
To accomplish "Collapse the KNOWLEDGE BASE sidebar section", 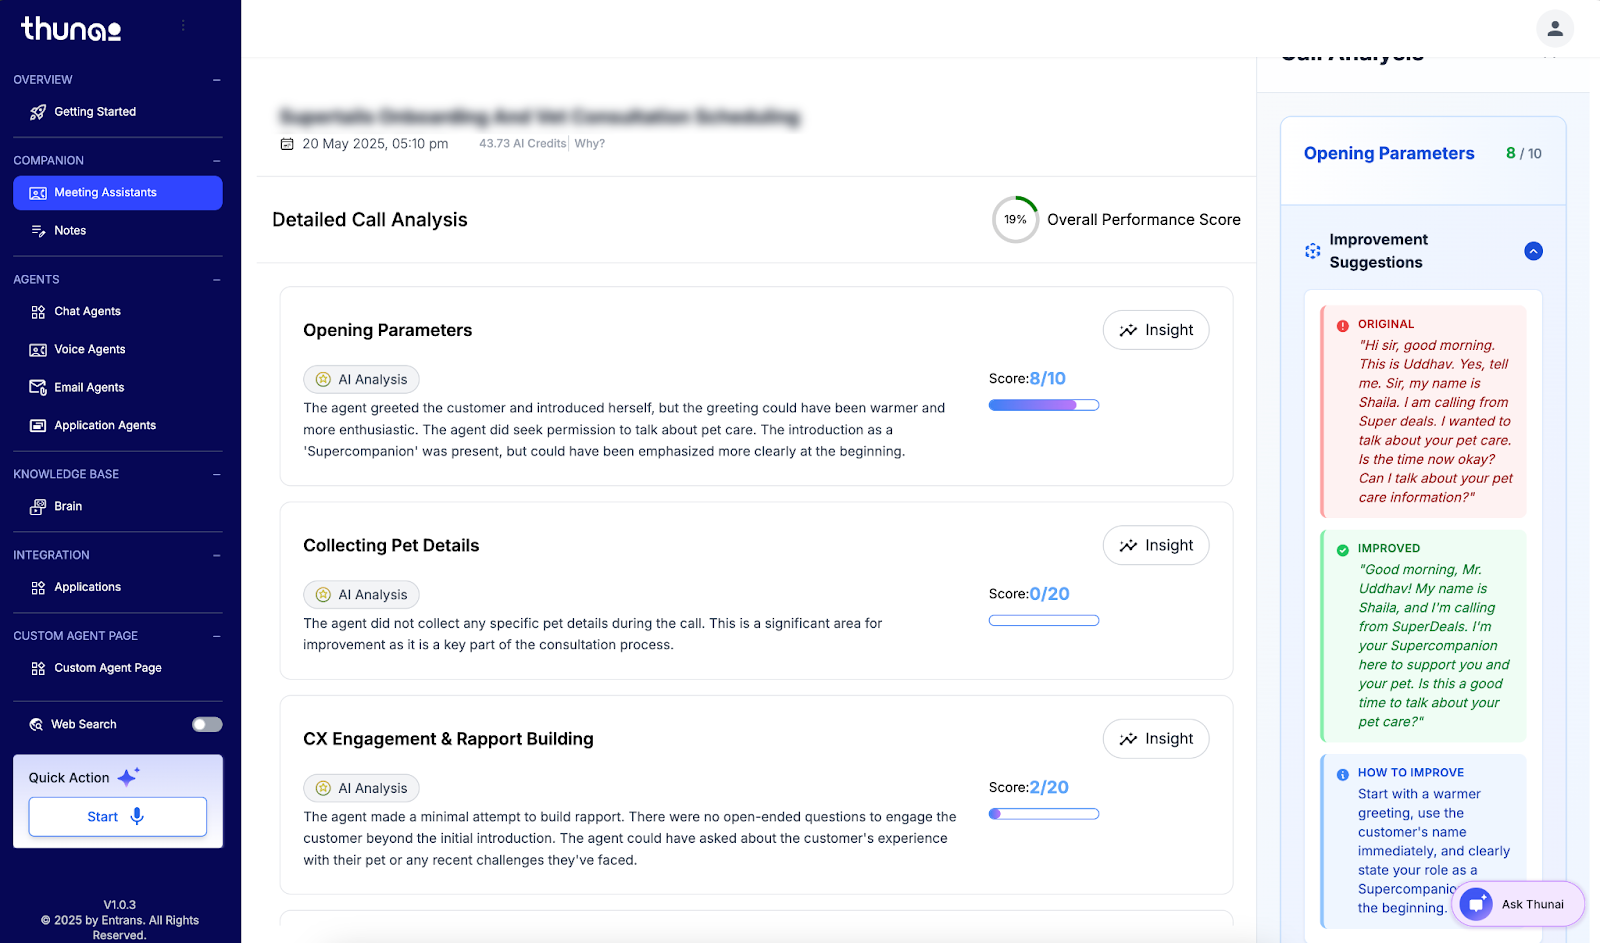I will coord(217,475).
